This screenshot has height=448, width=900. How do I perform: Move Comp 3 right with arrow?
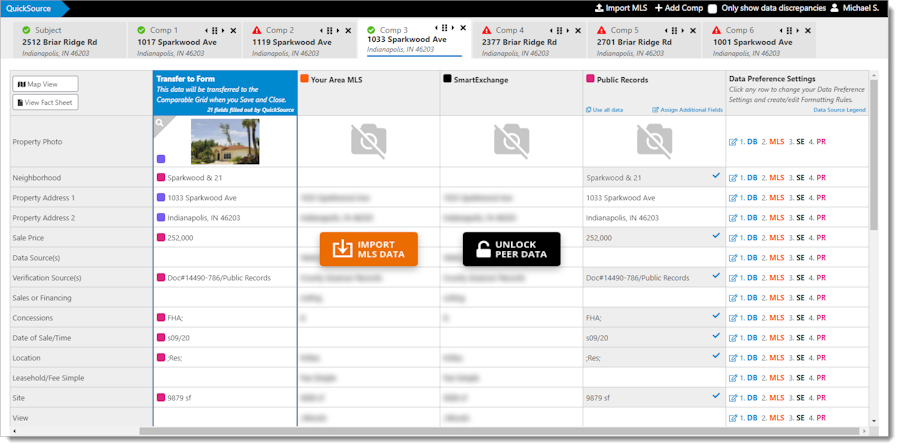click(452, 28)
